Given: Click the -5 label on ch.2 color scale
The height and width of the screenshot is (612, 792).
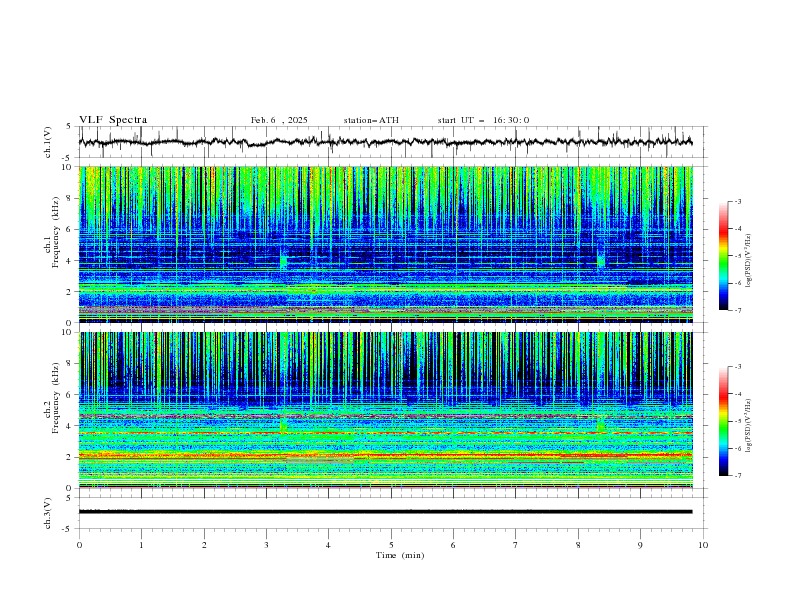Looking at the screenshot, I should 737,421.
